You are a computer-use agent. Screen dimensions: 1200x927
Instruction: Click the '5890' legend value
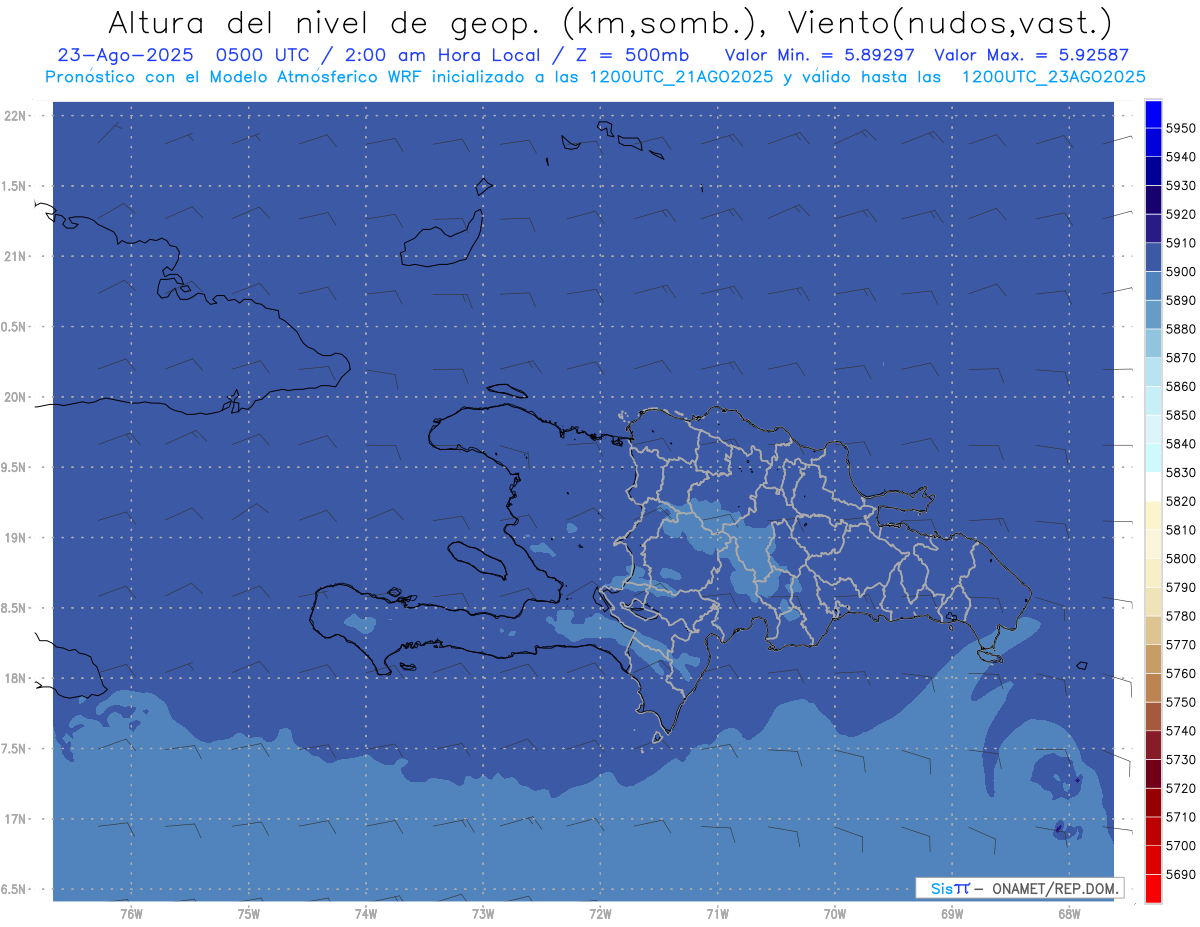pos(1181,300)
